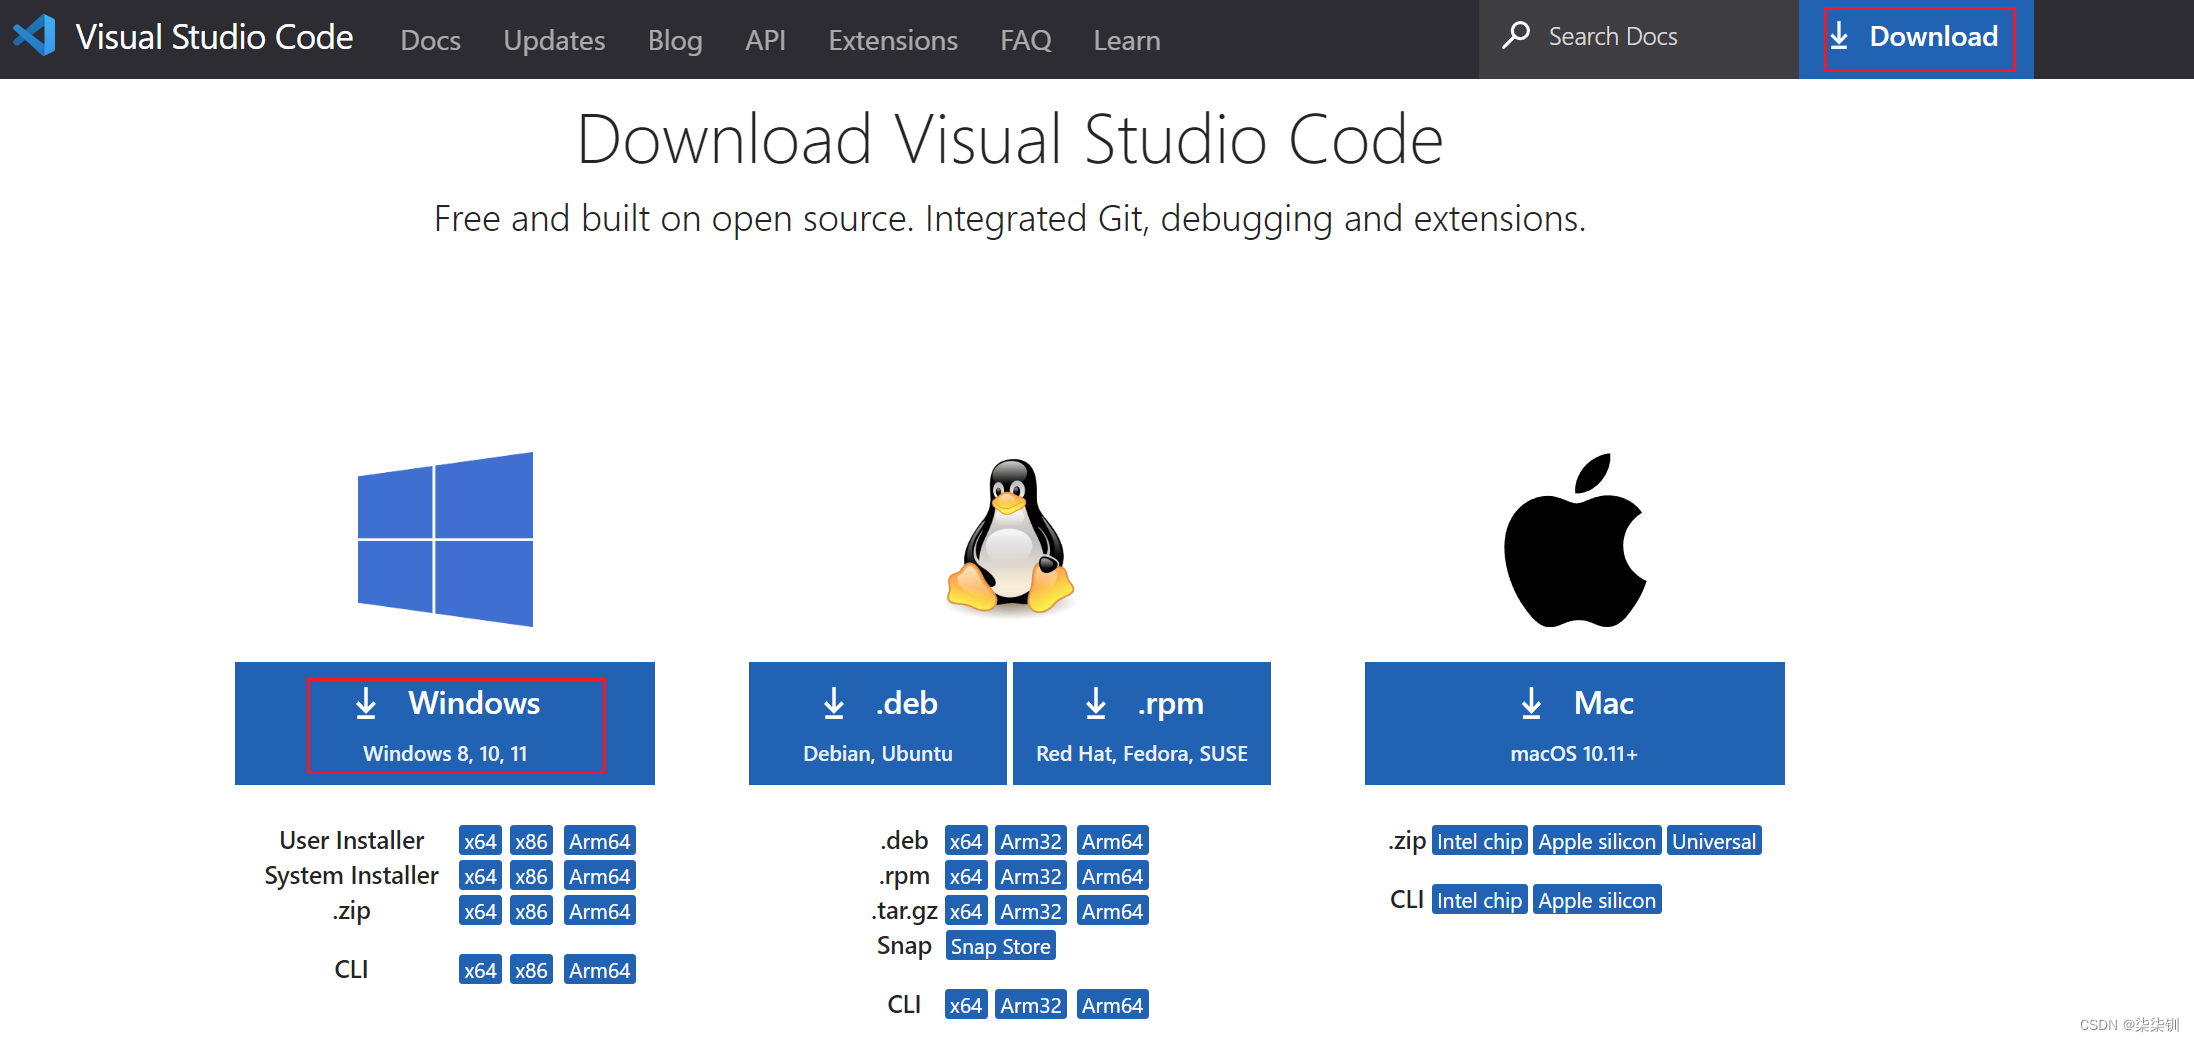Download the Windows 8, 10, 11 installer
This screenshot has width=2194, height=1042.
pyautogui.click(x=445, y=723)
